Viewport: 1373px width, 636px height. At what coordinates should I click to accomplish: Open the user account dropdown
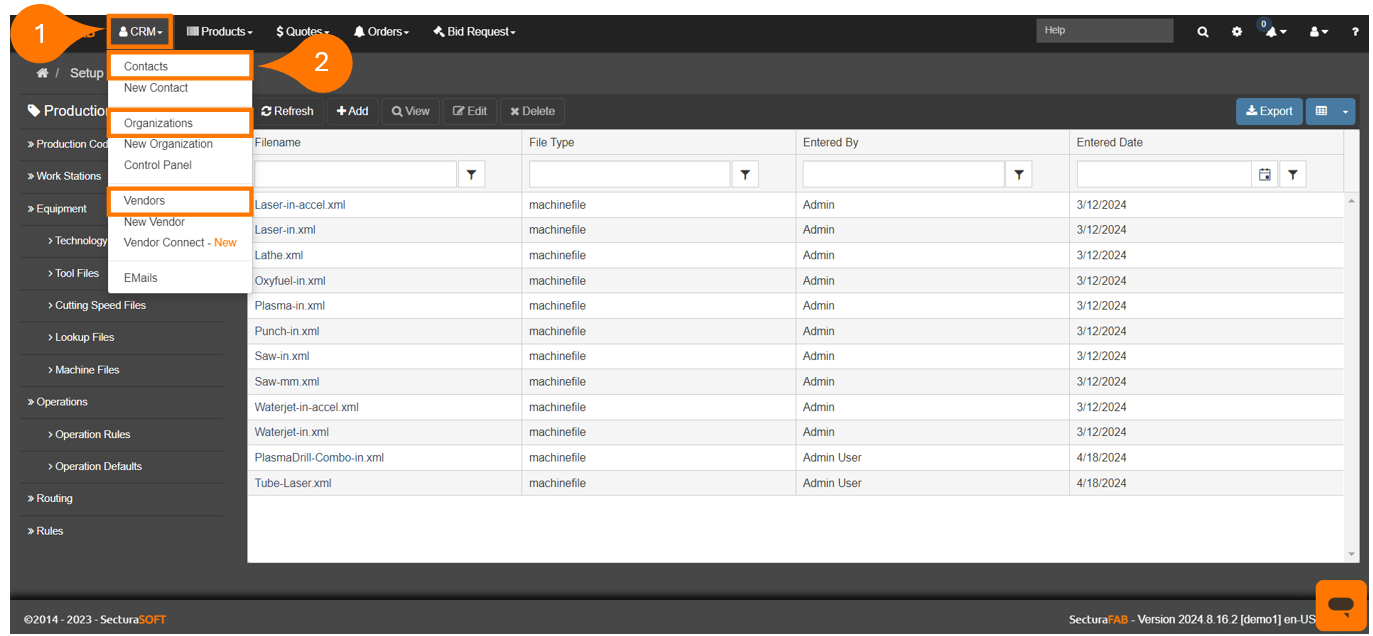click(x=1319, y=32)
